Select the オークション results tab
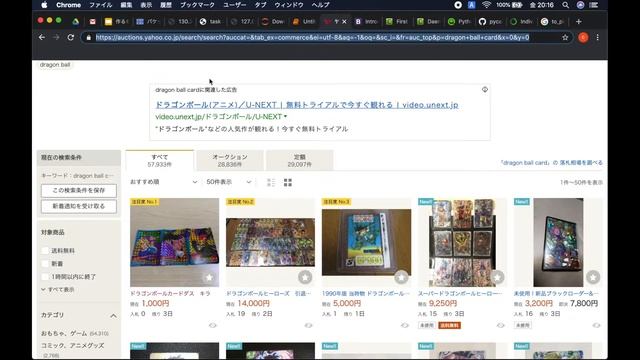The height and width of the screenshot is (360, 640). pyautogui.click(x=230, y=160)
